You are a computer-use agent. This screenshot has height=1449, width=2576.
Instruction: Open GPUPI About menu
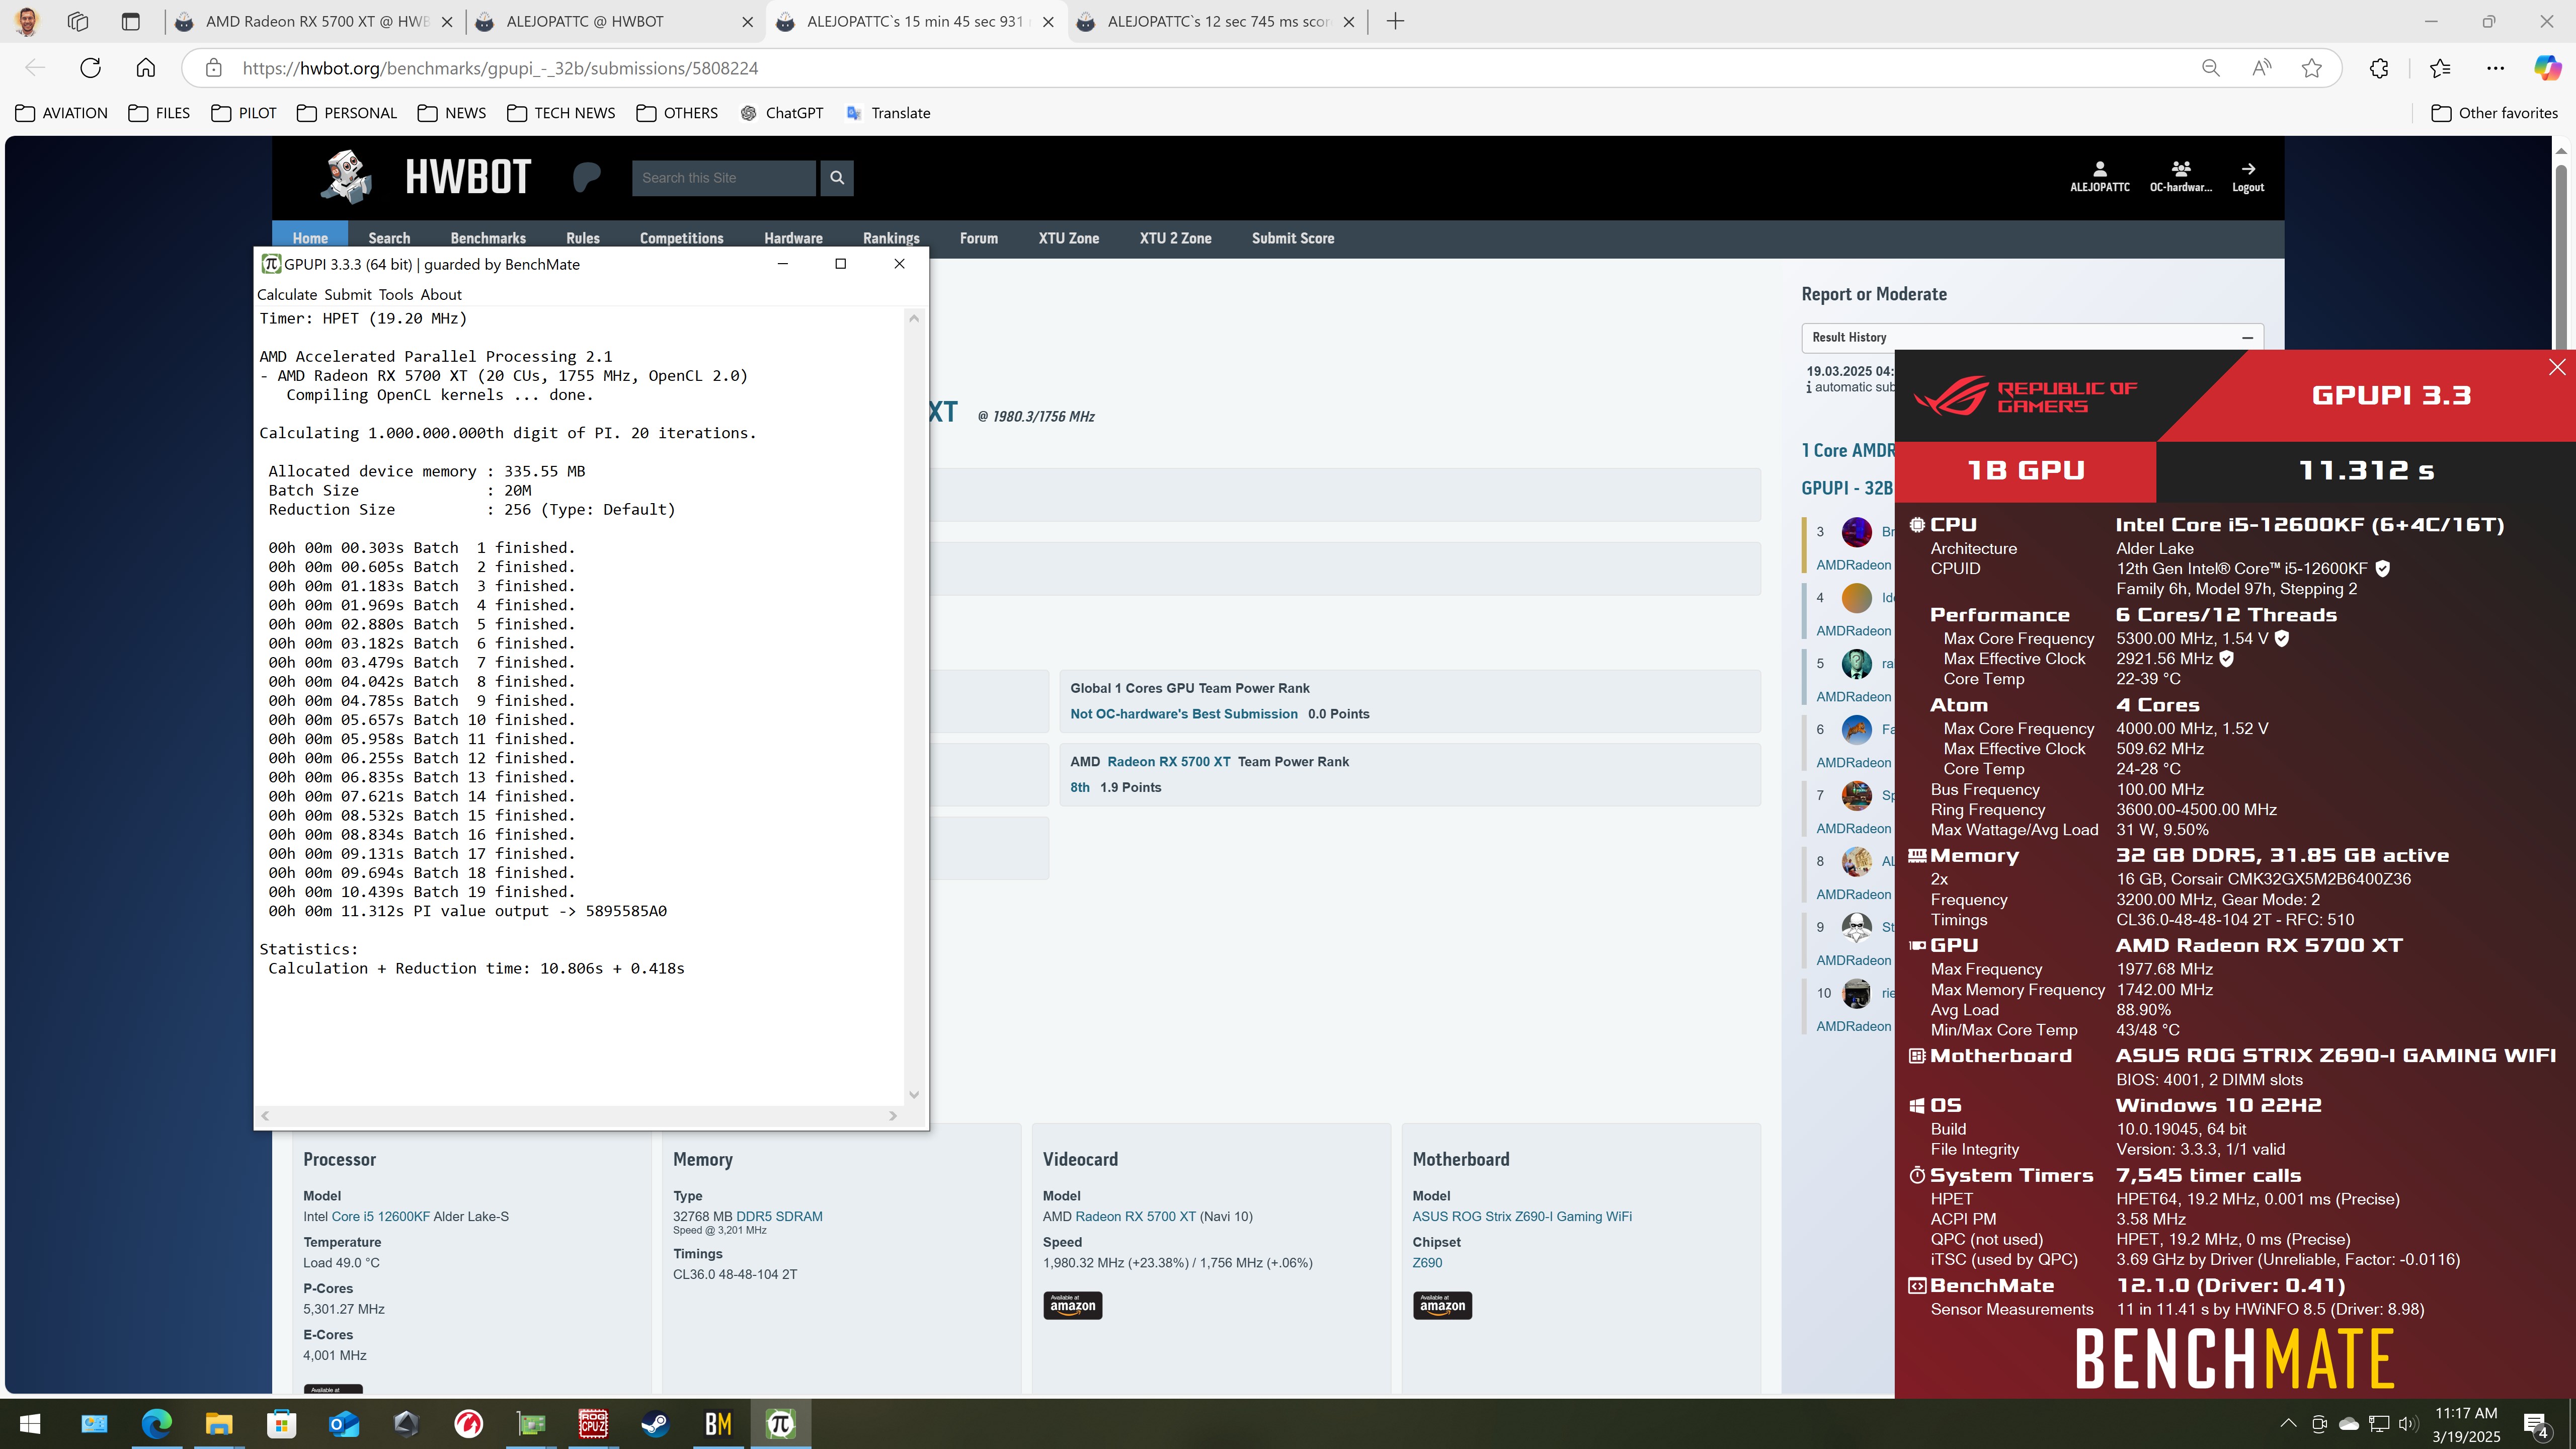pos(441,294)
